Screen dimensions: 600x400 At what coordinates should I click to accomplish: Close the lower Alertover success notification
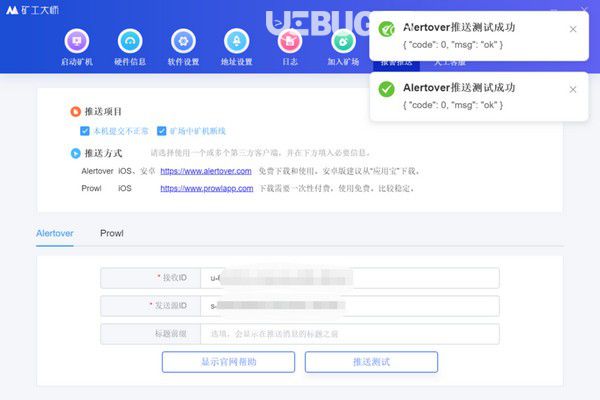click(x=573, y=90)
